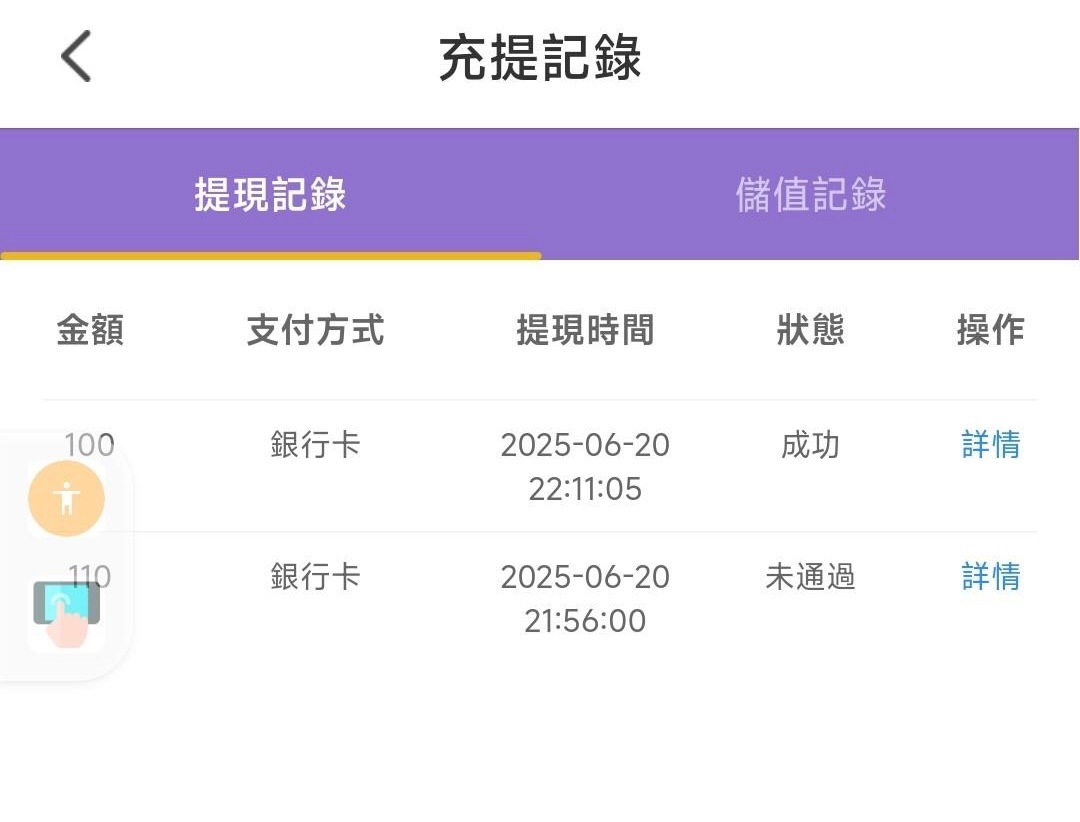Open the orange accessibility floating icon
Screen dimensions: 1080x822
click(x=66, y=499)
